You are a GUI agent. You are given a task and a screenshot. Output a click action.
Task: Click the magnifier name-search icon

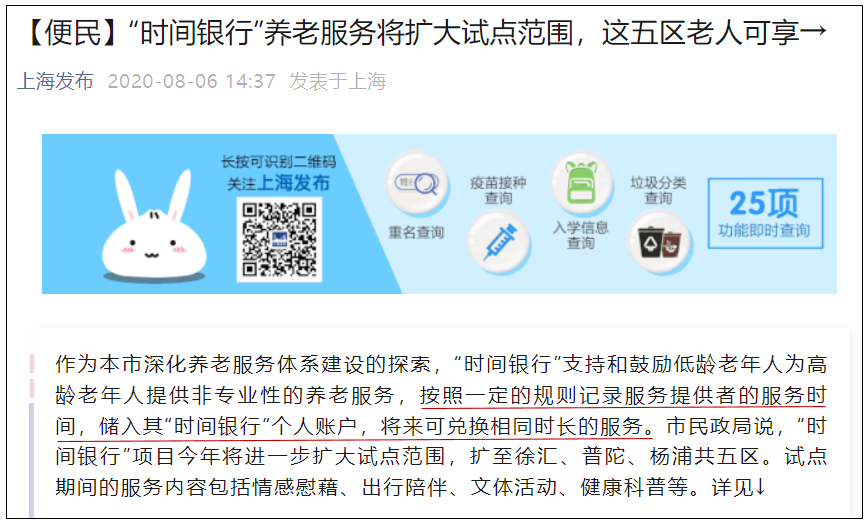pyautogui.click(x=416, y=183)
